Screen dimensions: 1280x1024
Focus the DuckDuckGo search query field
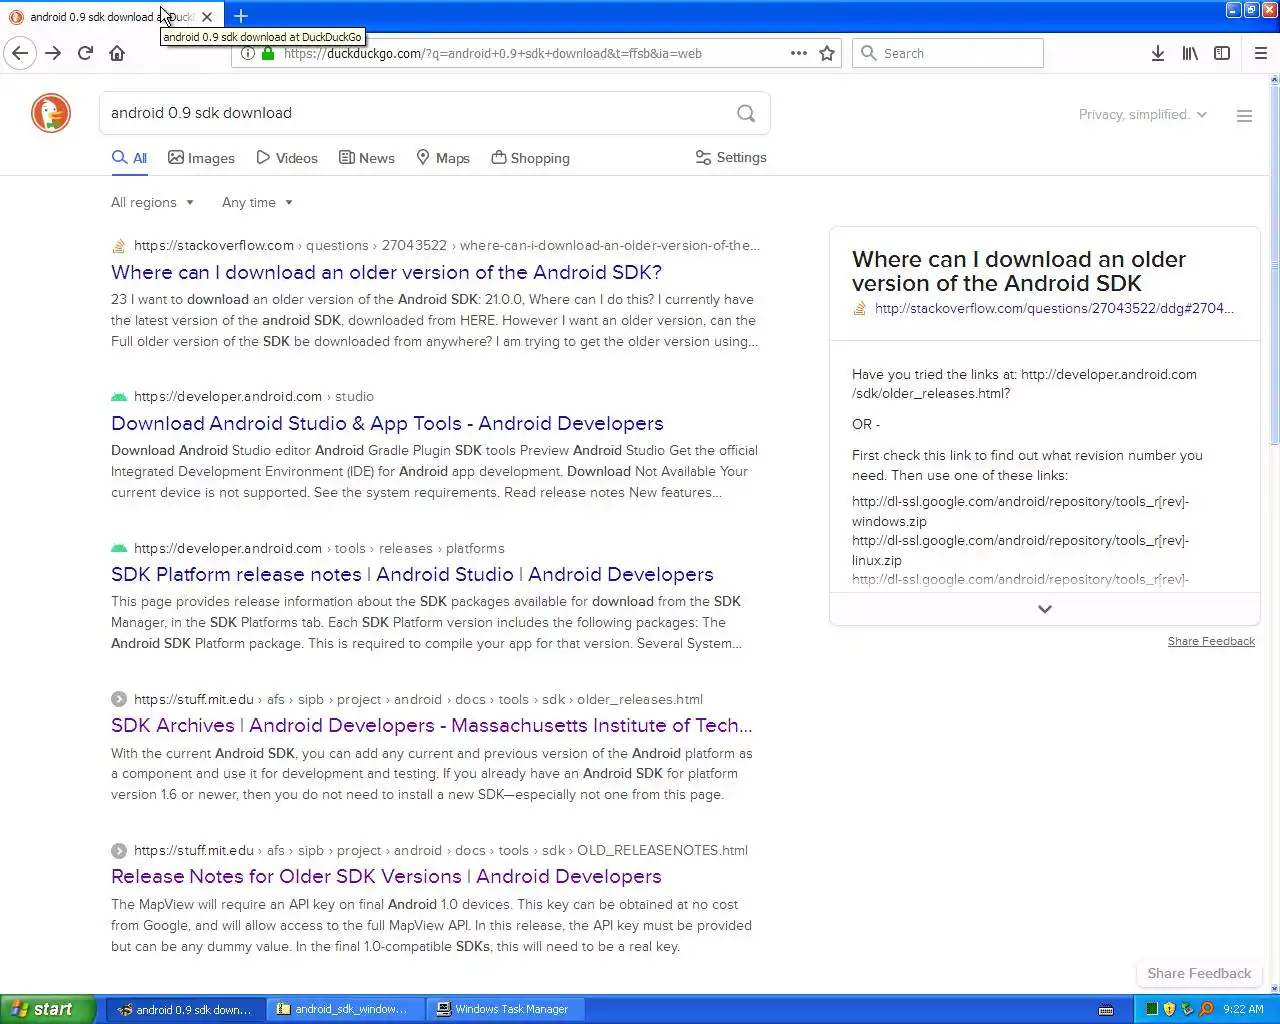pyautogui.click(x=415, y=113)
